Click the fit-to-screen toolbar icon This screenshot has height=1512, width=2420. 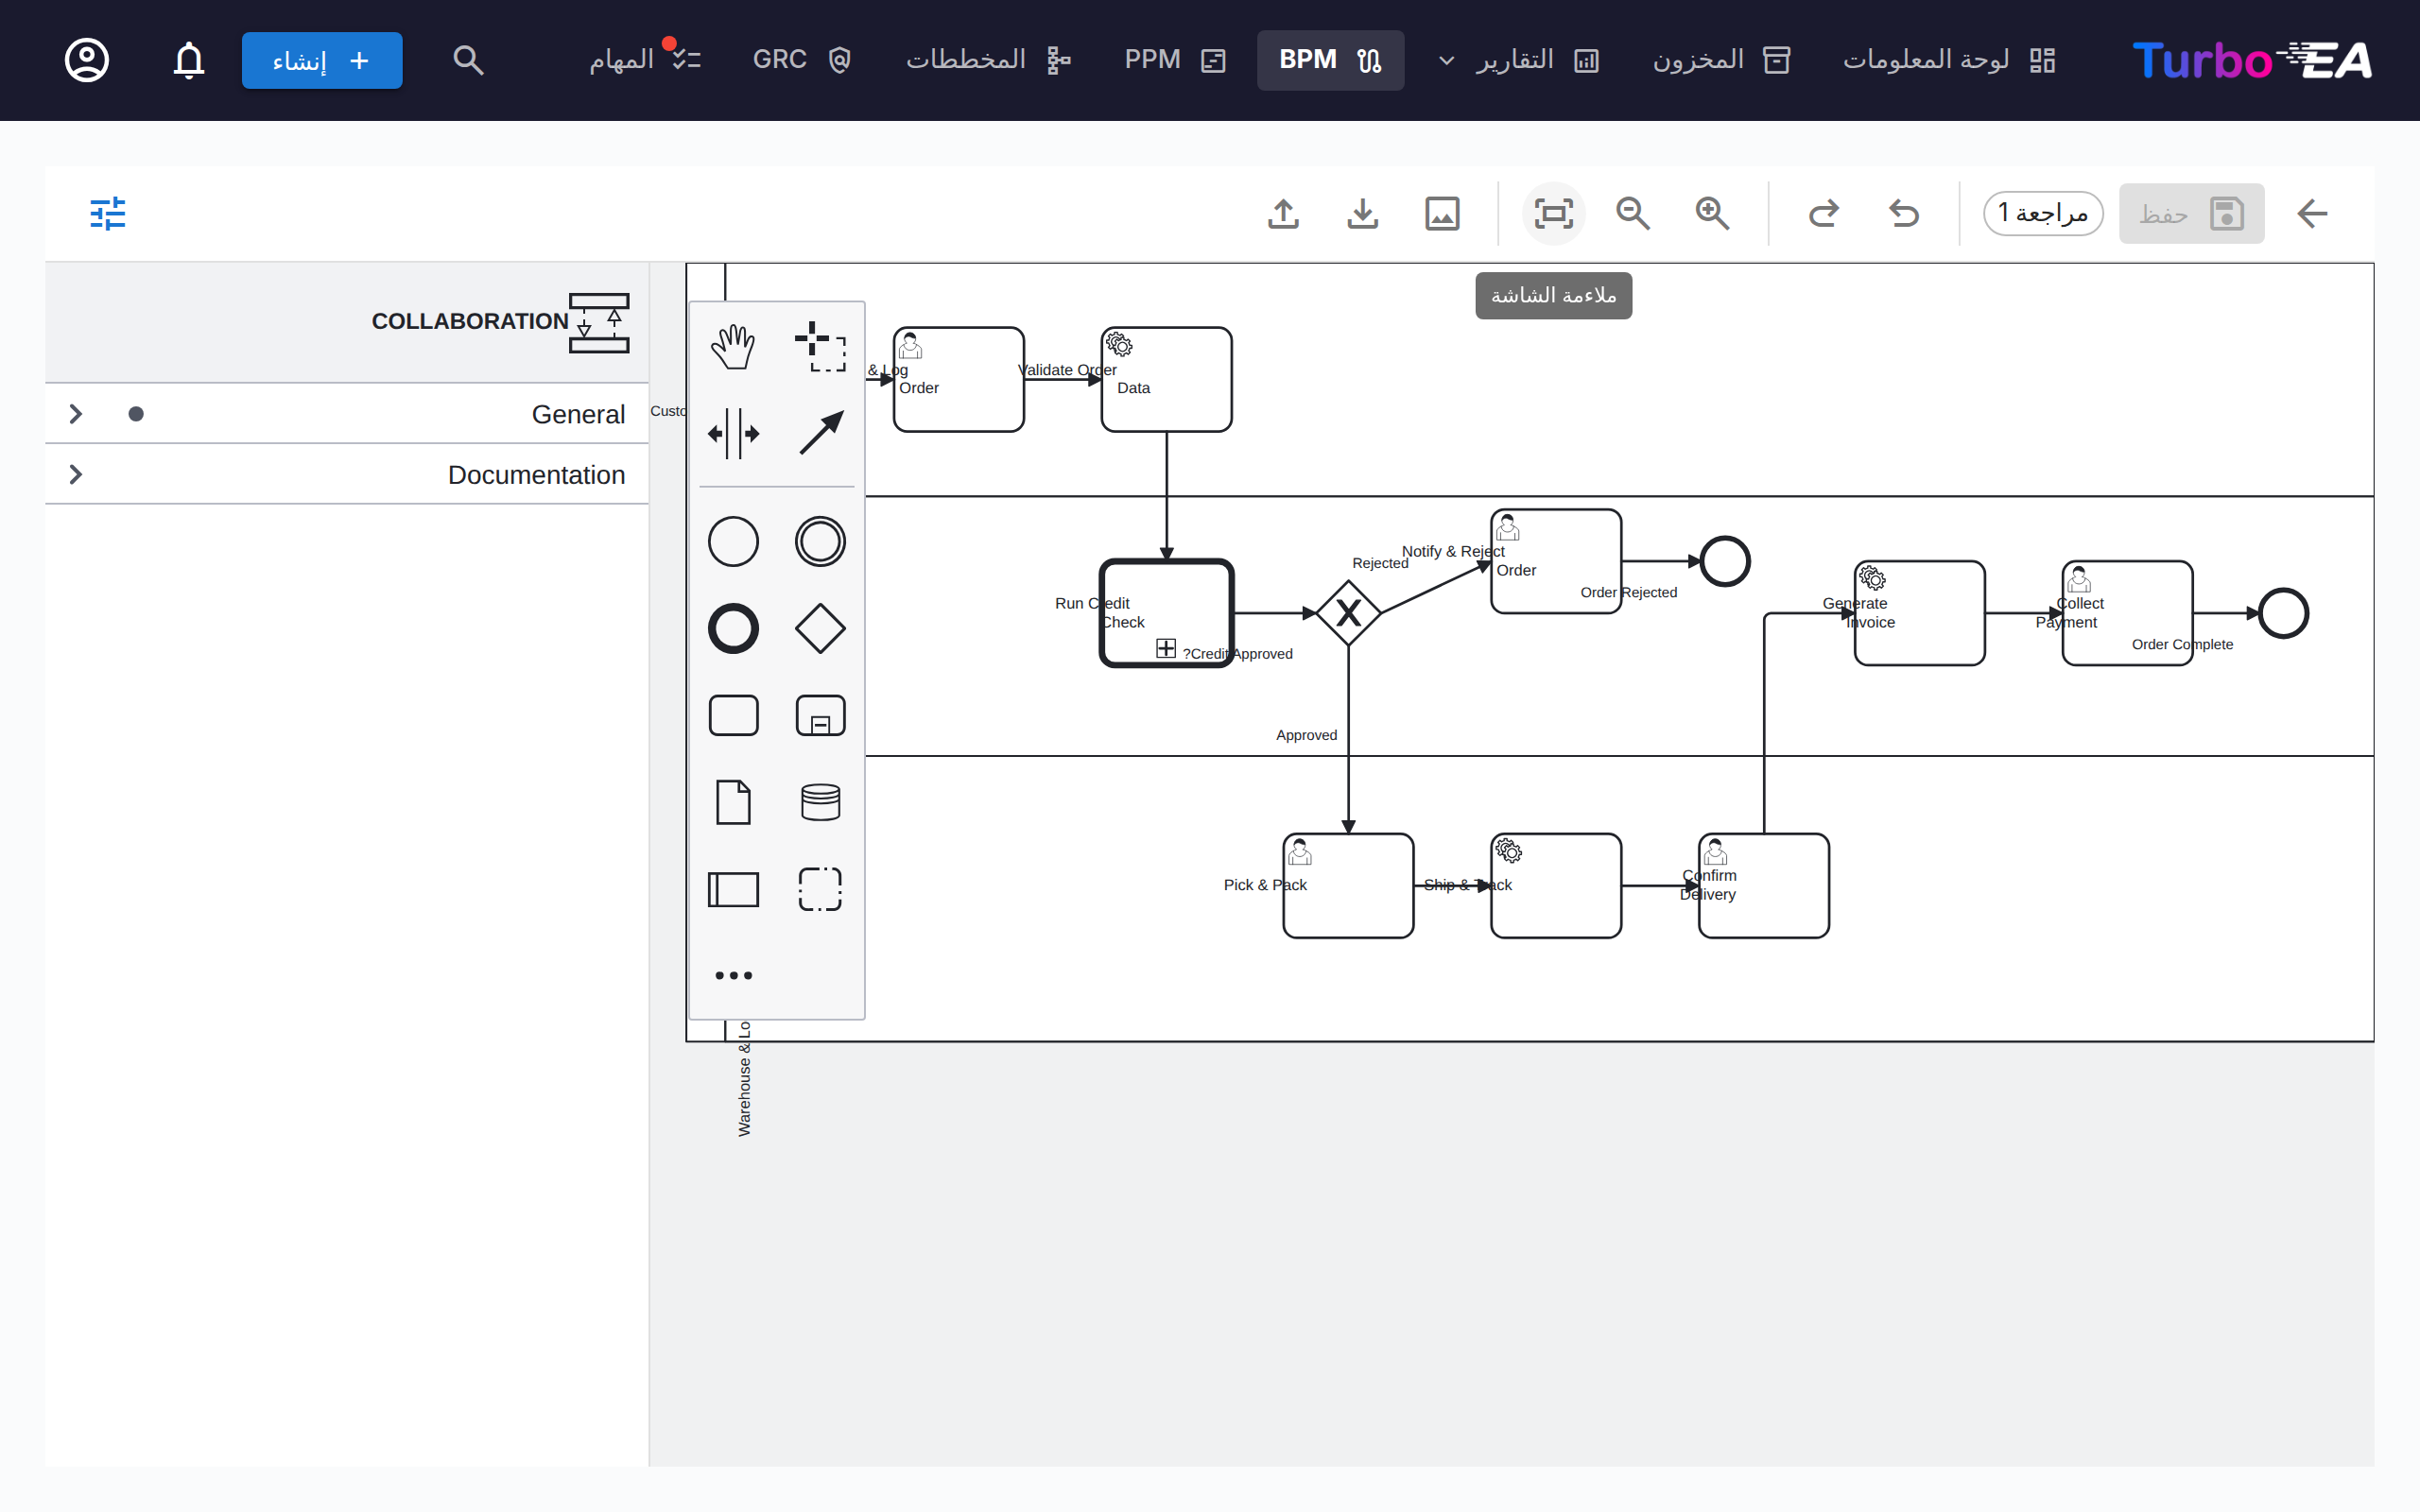point(1553,213)
